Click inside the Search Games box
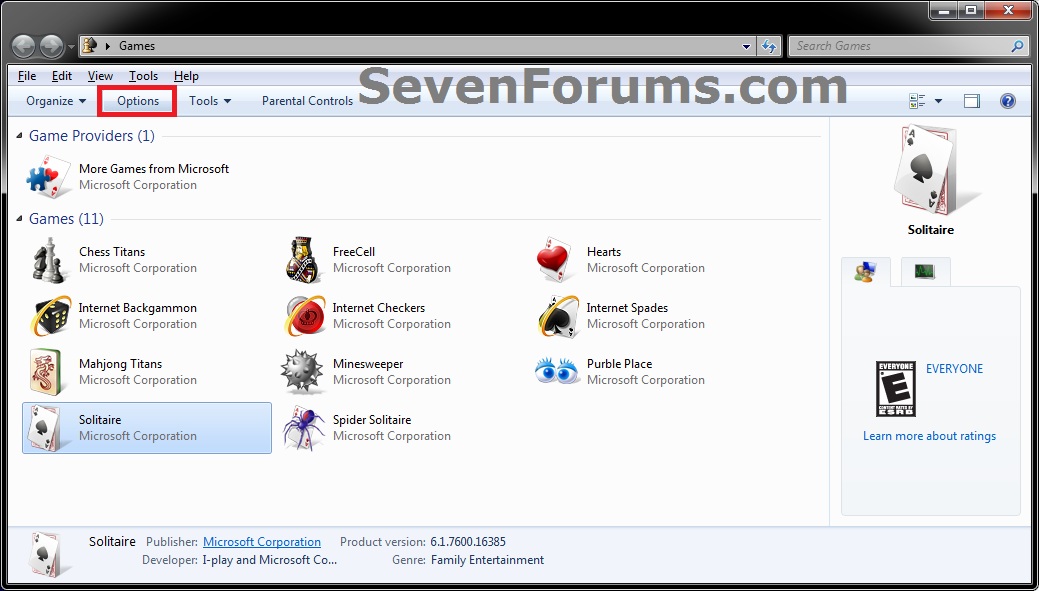 point(900,45)
